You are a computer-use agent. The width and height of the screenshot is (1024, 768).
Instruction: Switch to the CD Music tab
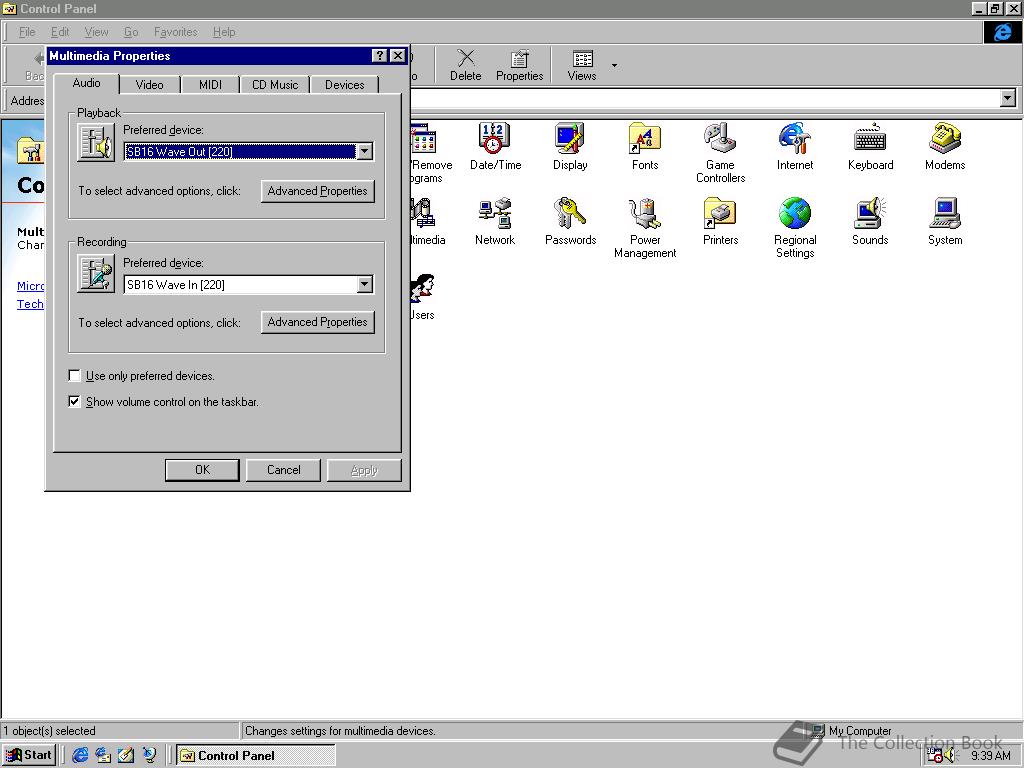(275, 85)
